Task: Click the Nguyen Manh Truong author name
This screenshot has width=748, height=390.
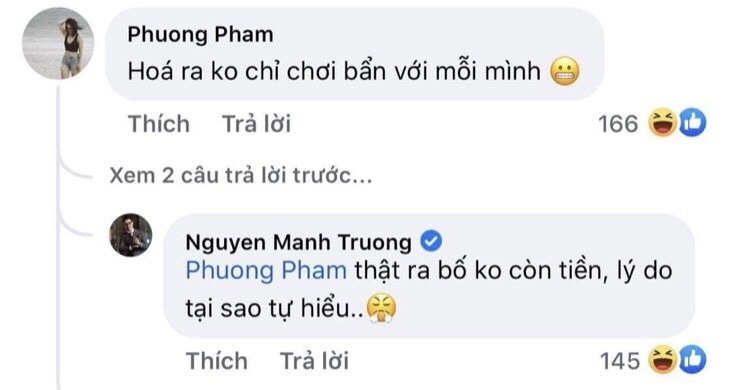Action: [x=298, y=242]
